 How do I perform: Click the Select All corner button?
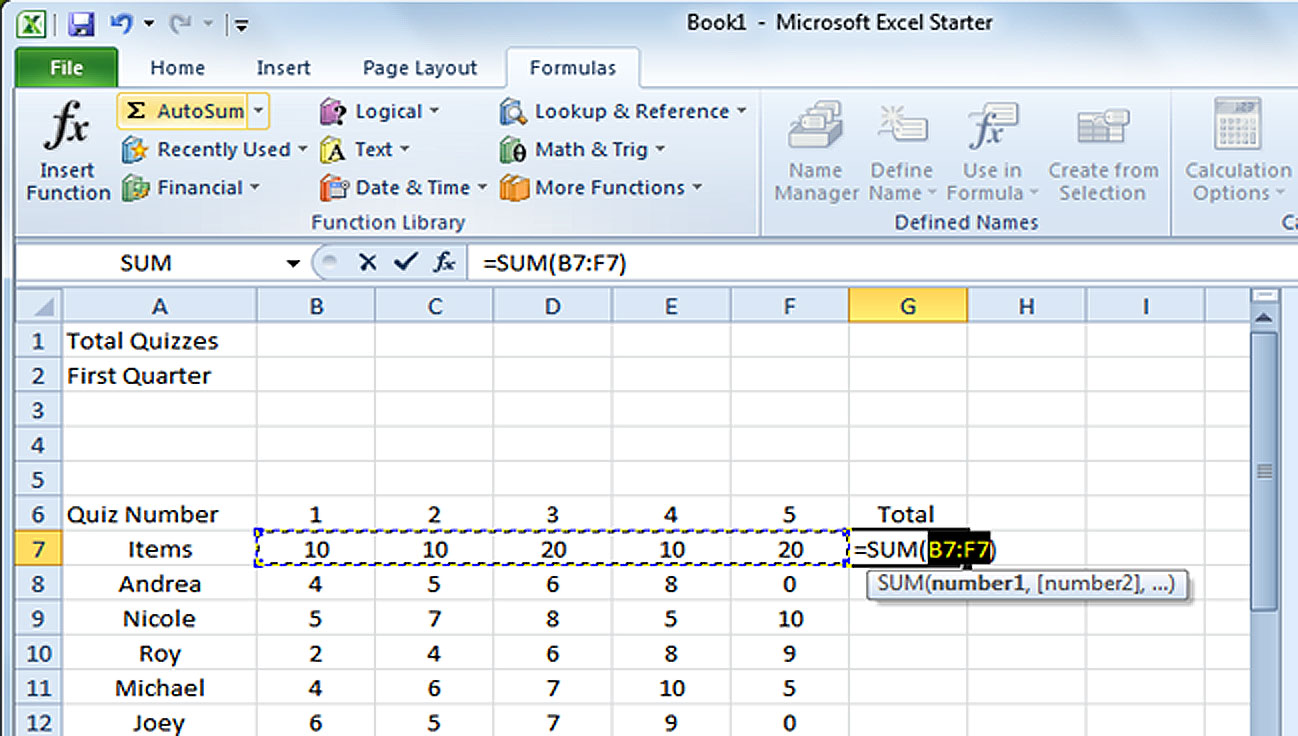[40, 306]
